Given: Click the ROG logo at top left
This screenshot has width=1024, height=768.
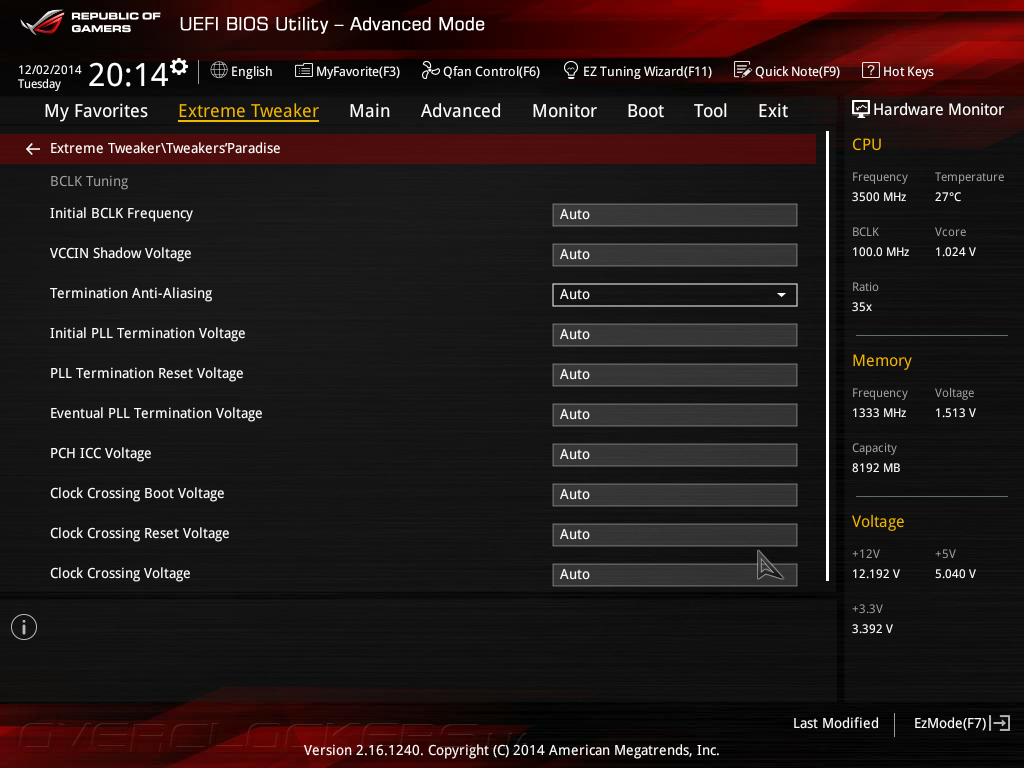Looking at the screenshot, I should coord(42,22).
